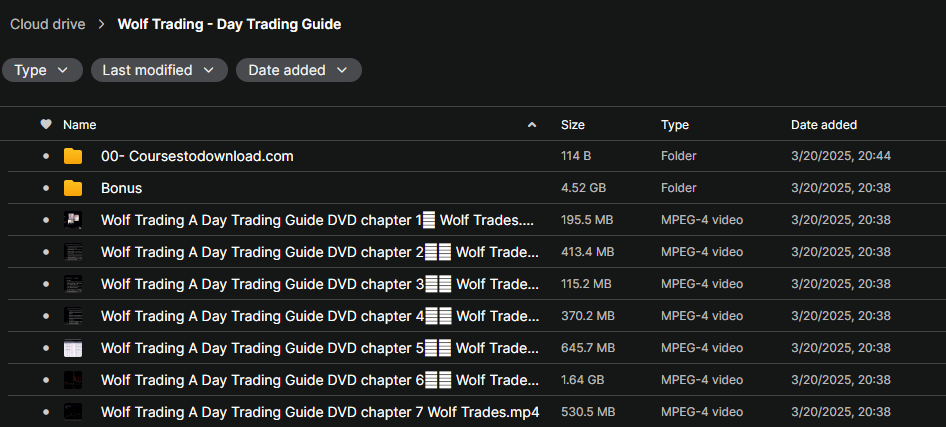This screenshot has width=946, height=427.
Task: Click the favorite dot for chapter 2 video
Action: [46, 252]
